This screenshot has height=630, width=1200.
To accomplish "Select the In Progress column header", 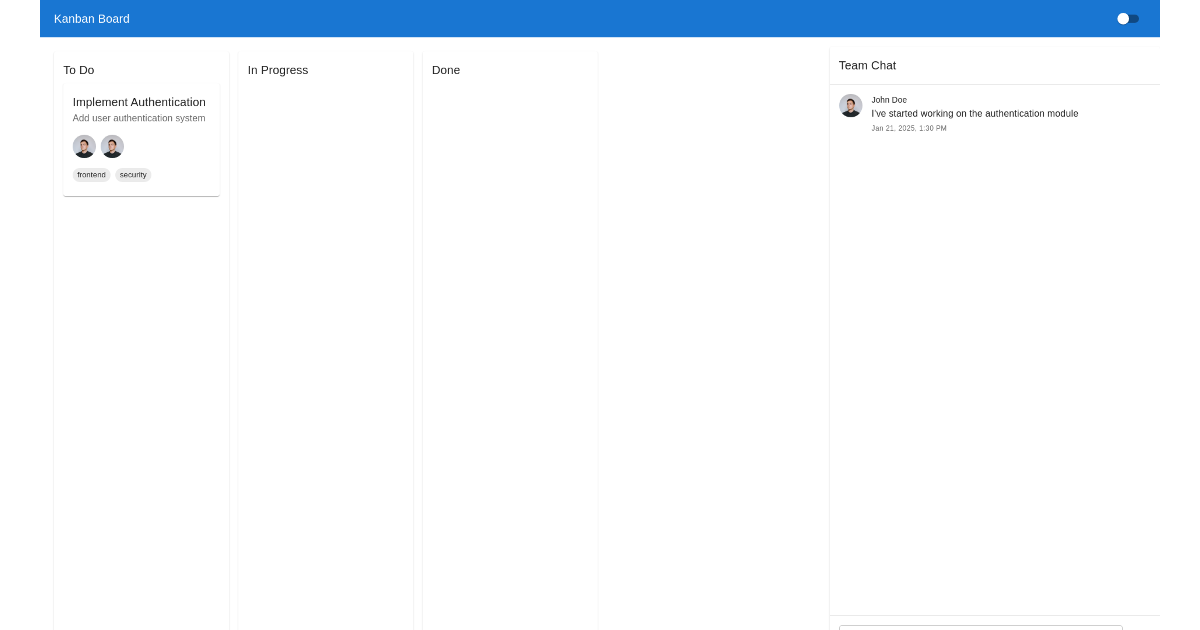I will pyautogui.click(x=278, y=70).
